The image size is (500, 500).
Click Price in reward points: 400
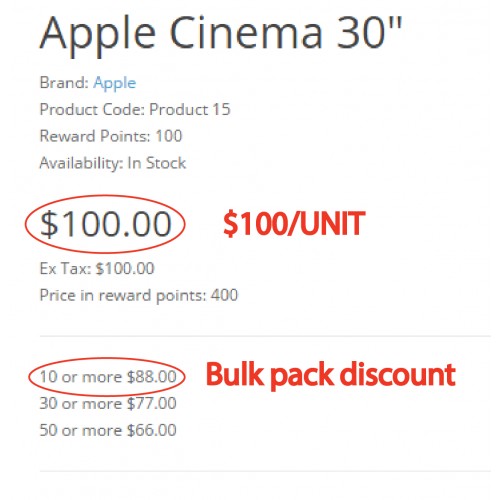tap(139, 295)
